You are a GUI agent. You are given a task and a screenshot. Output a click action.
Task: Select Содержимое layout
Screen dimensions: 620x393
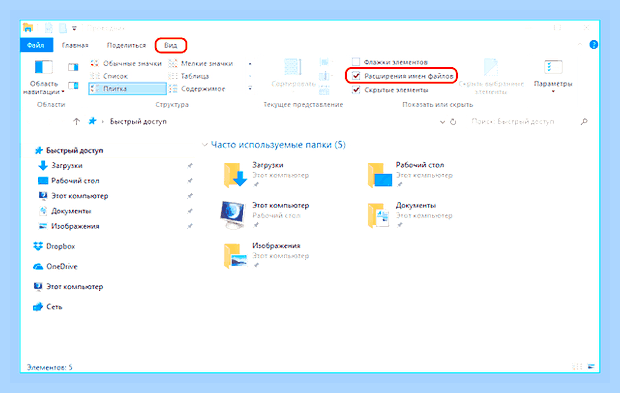point(197,89)
